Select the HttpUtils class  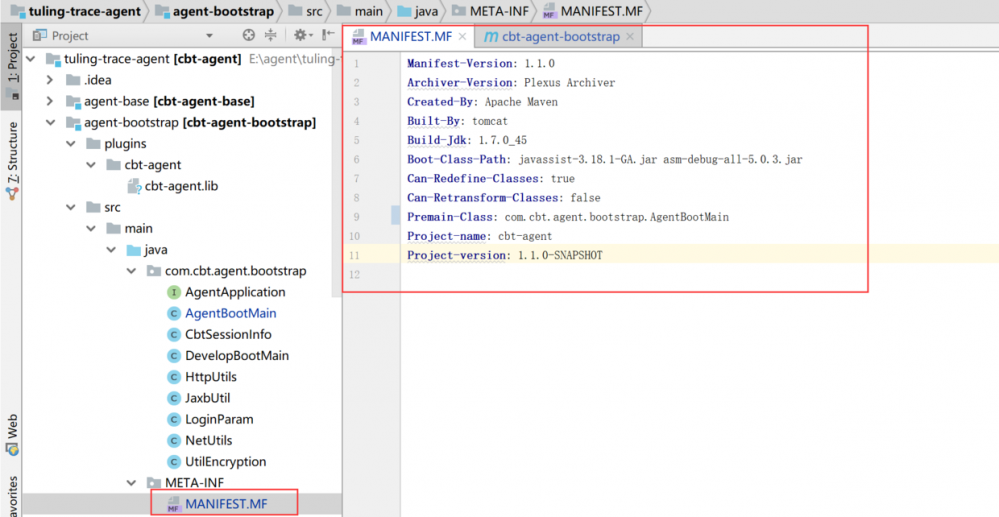pos(211,377)
